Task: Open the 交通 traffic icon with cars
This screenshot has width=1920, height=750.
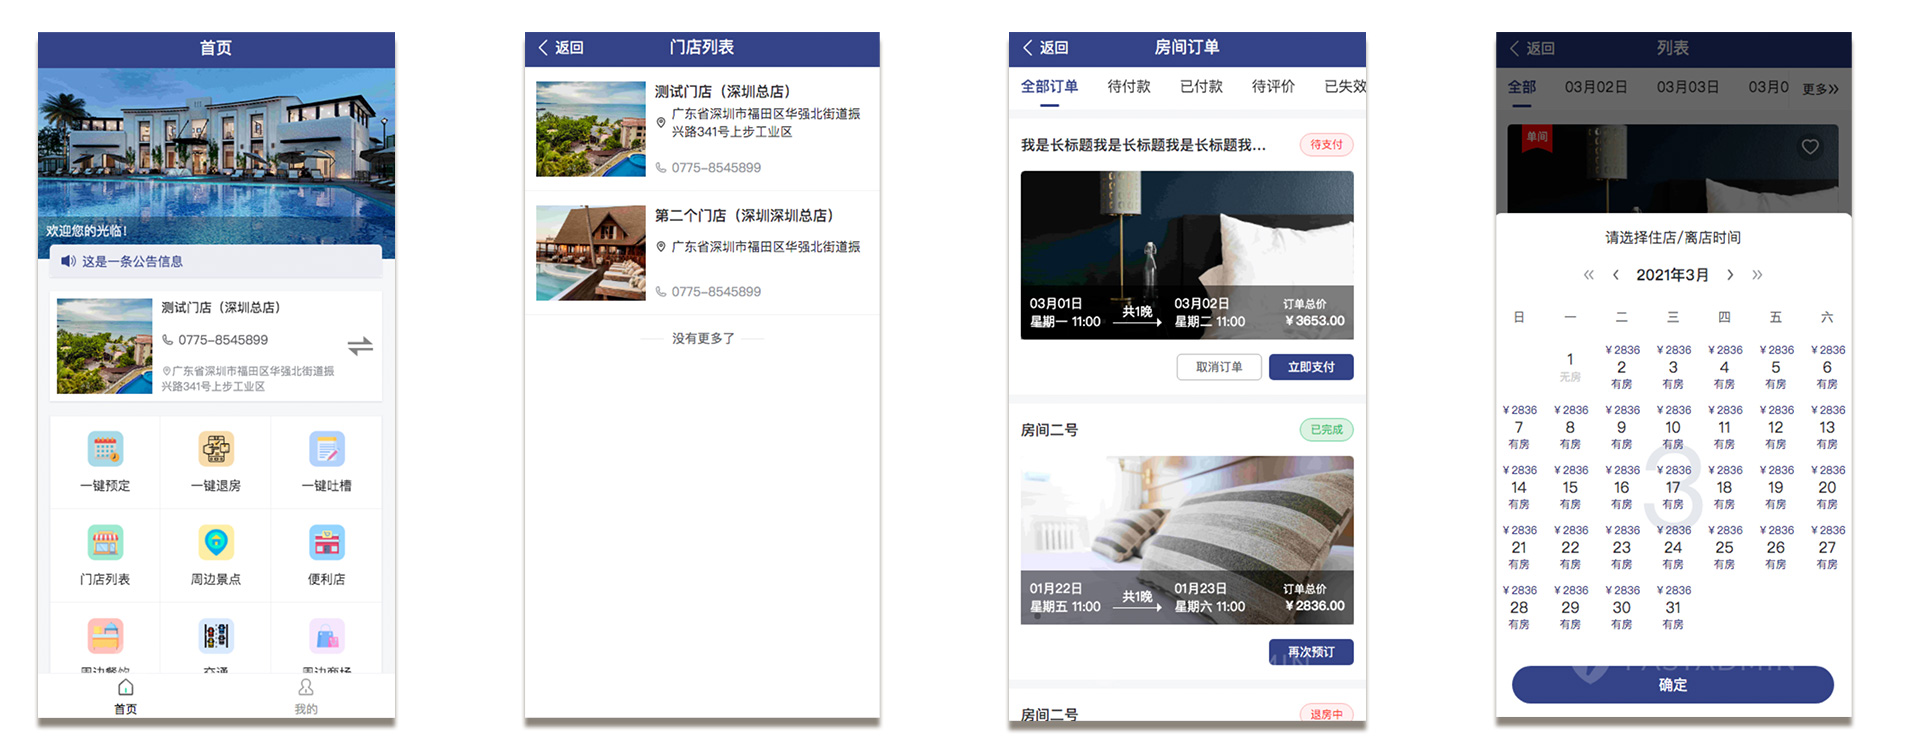Action: (x=216, y=636)
